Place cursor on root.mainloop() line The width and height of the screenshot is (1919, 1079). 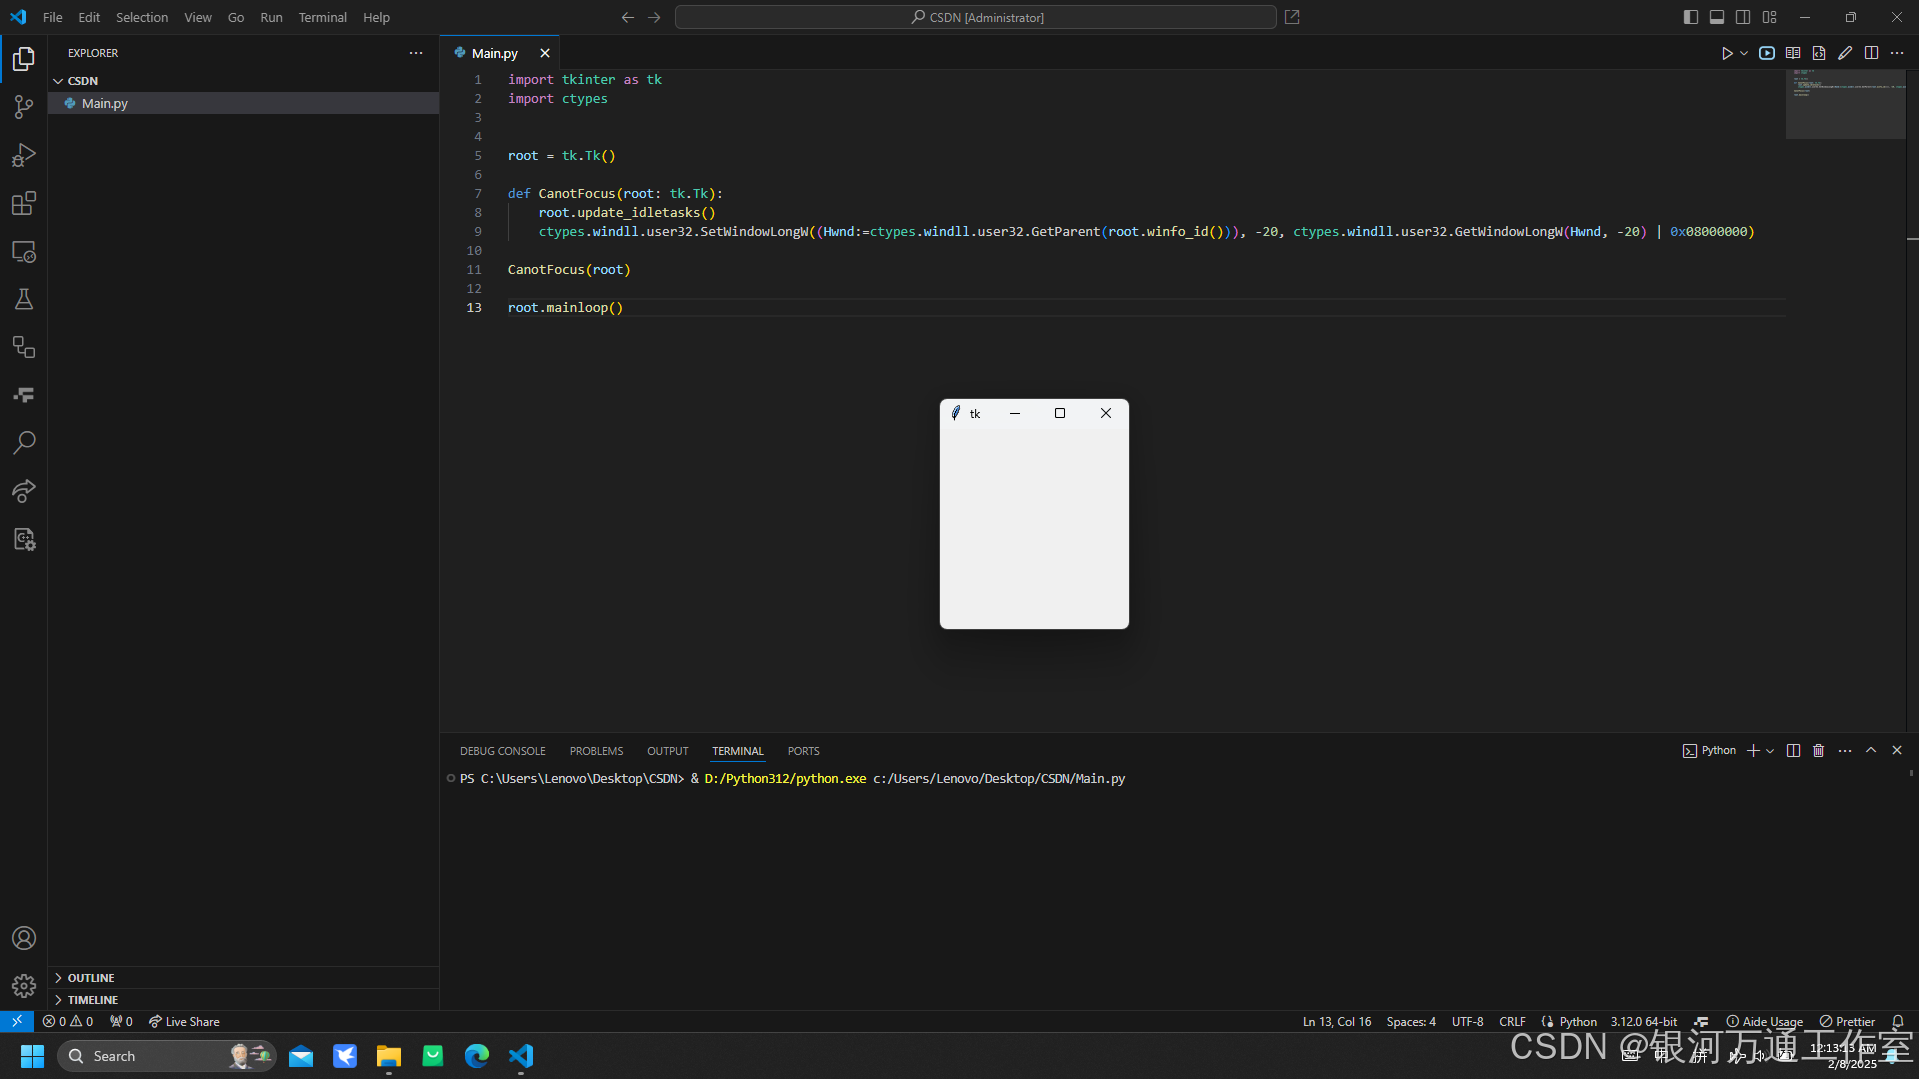pyautogui.click(x=566, y=308)
